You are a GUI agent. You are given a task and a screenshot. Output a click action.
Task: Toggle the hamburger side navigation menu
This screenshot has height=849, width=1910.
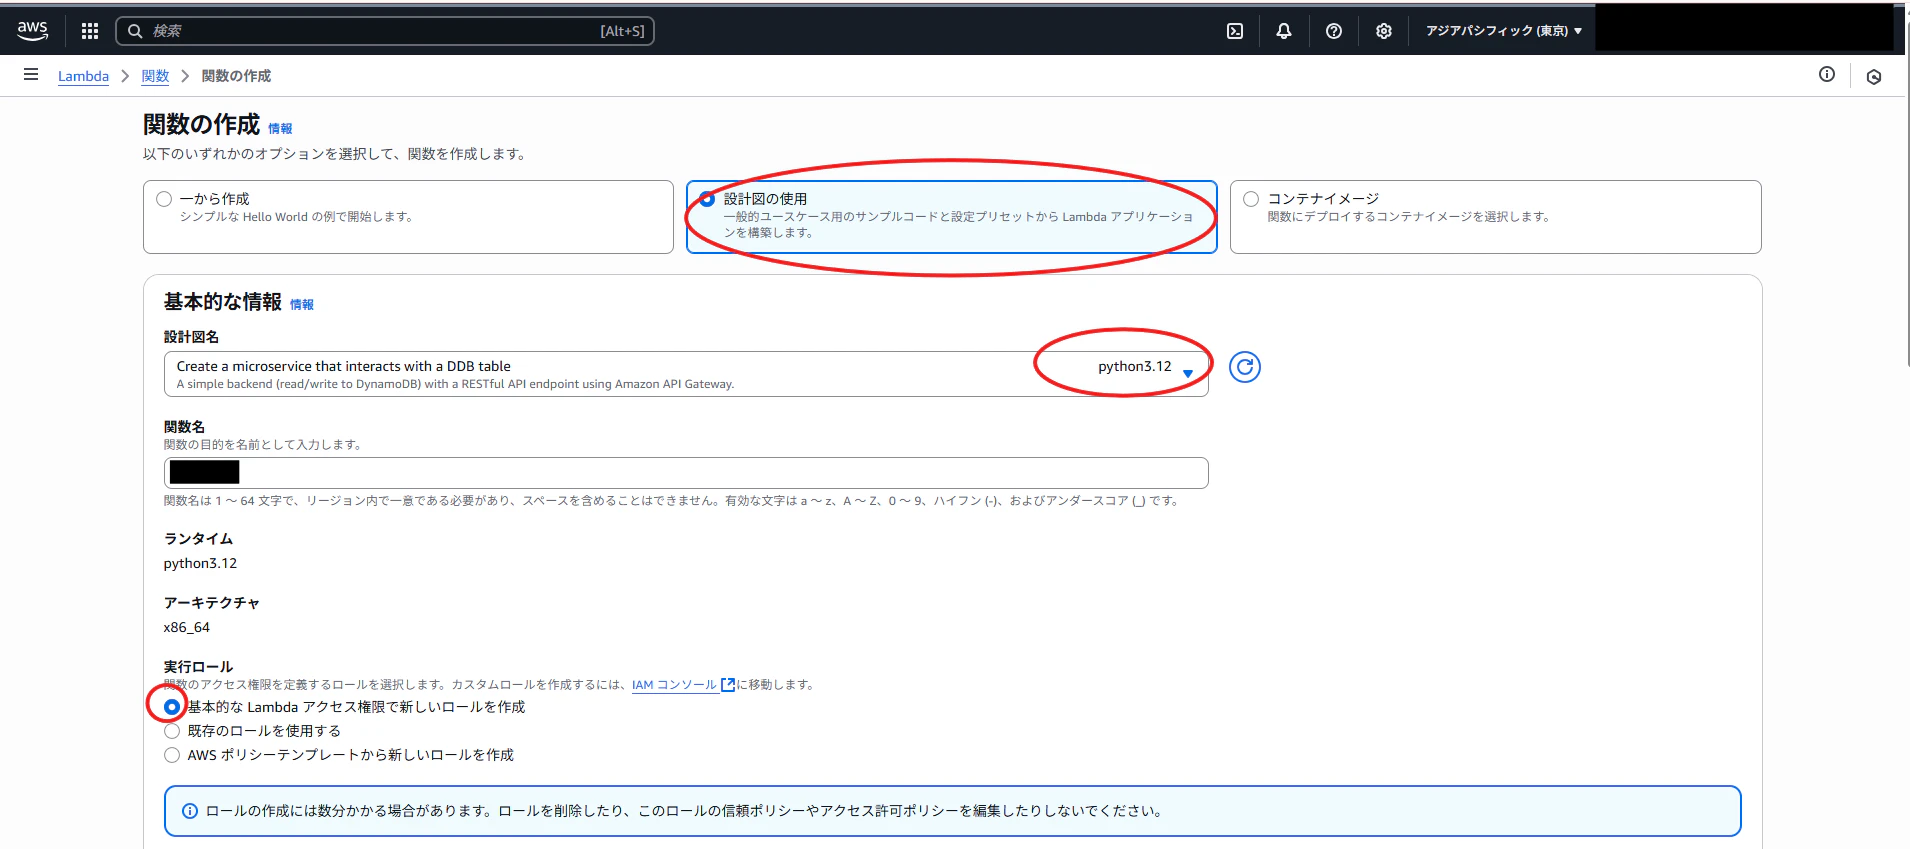(31, 75)
